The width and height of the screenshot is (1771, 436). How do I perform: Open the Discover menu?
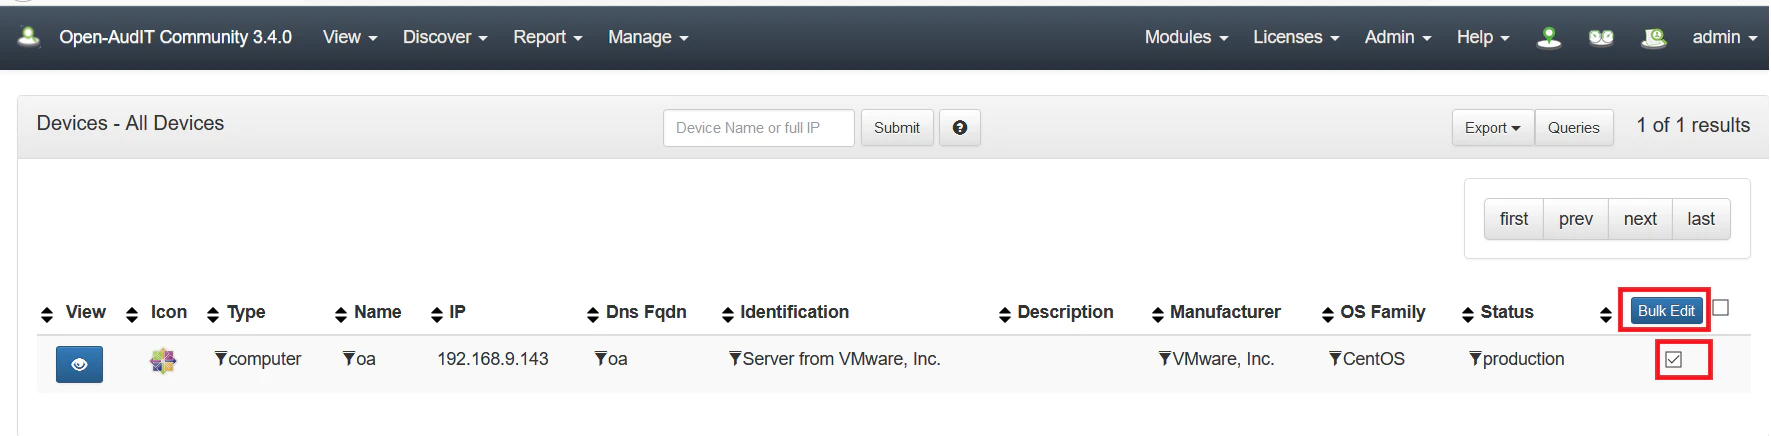click(x=445, y=37)
